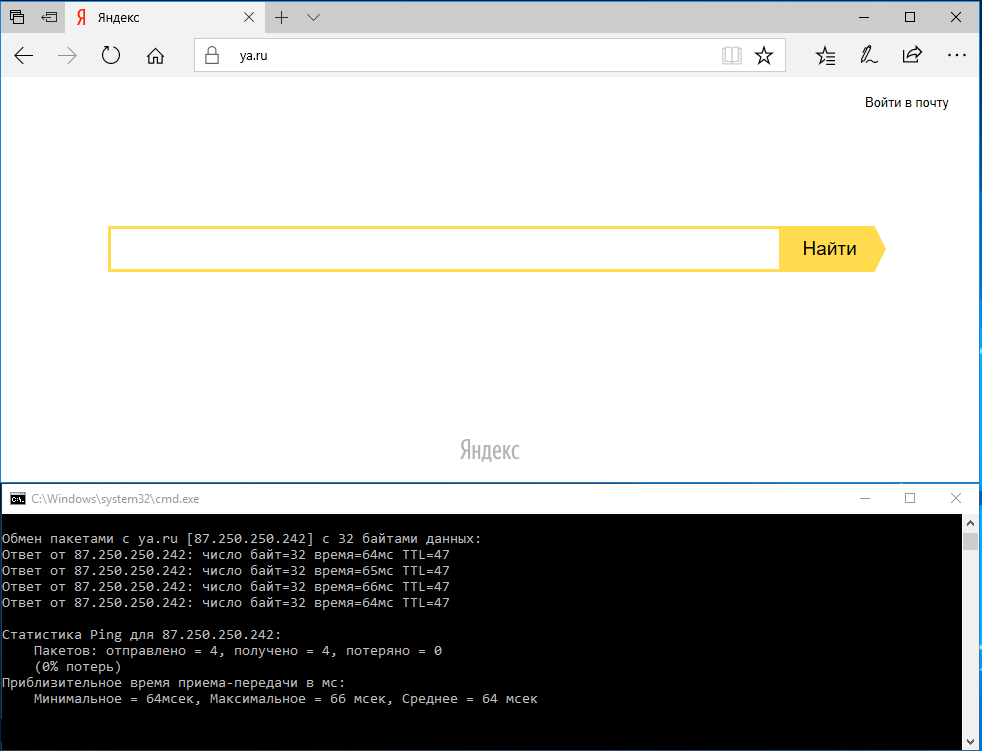Close the cmd.exe window
982x751 pixels.
(956, 499)
